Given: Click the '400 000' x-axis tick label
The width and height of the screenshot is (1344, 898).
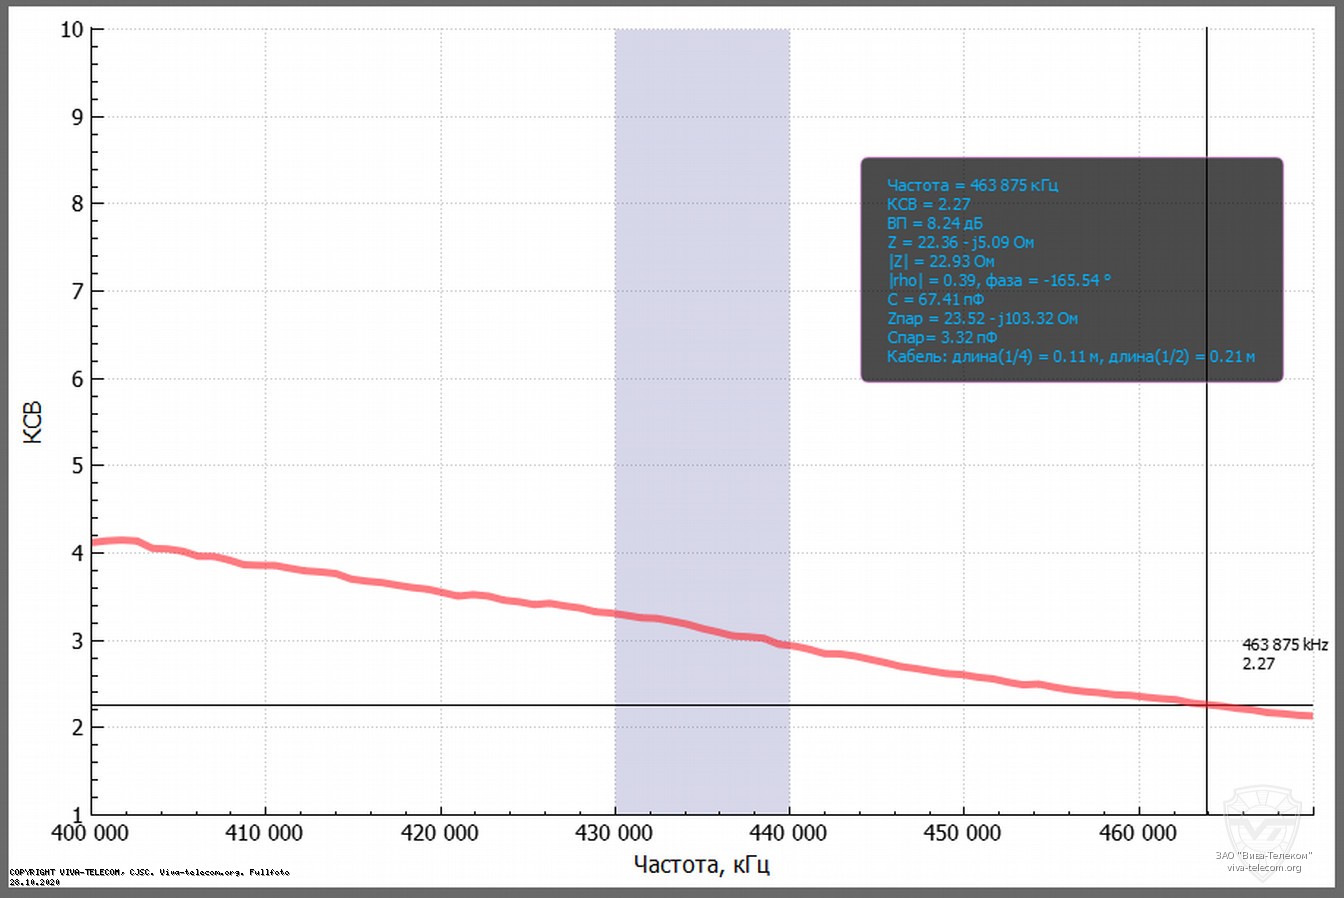Looking at the screenshot, I should pyautogui.click(x=92, y=833).
